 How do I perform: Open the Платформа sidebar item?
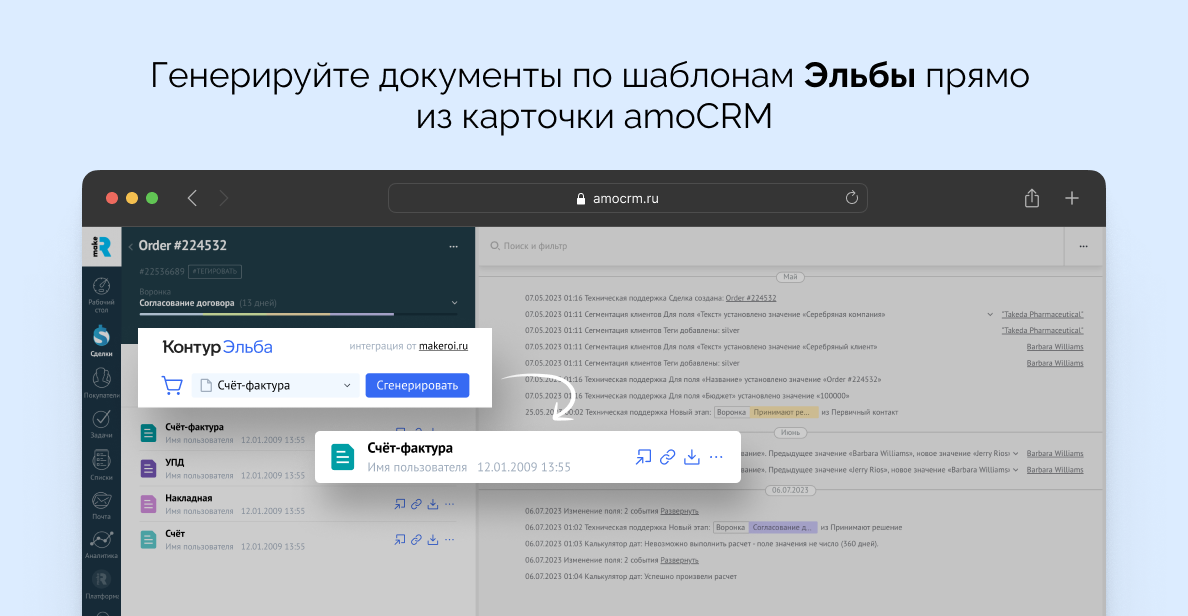[x=102, y=584]
